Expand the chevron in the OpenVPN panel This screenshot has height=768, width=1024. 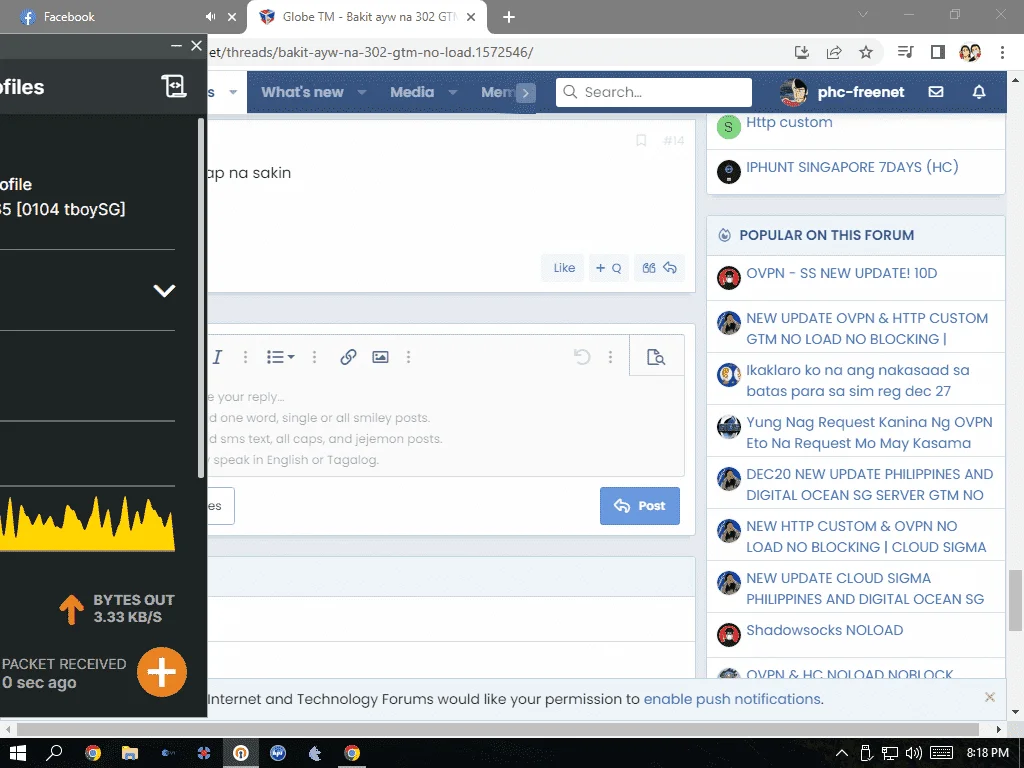(x=164, y=290)
